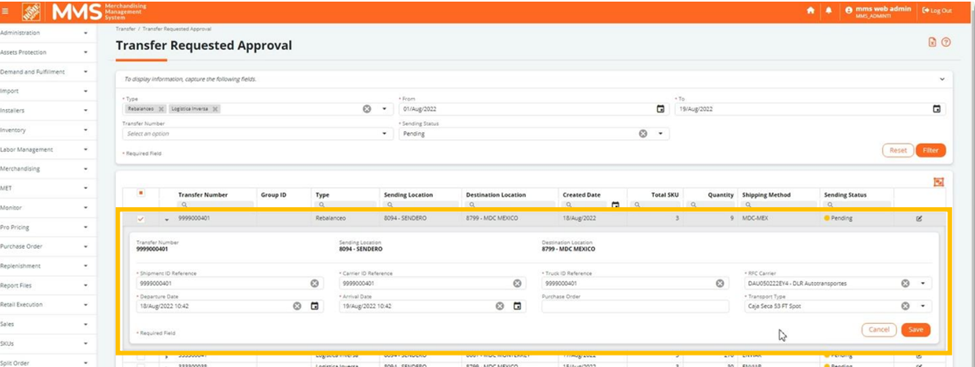Open the To date calendar picker
Image resolution: width=975 pixels, height=367 pixels.
(936, 109)
